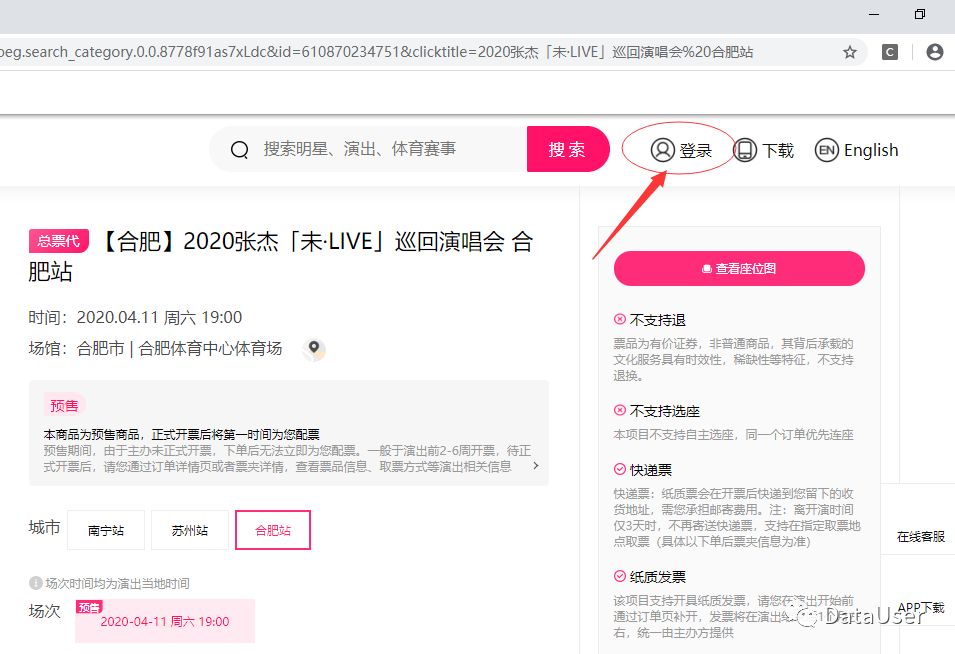Switch to the 苏州站 tab
The height and width of the screenshot is (654, 955).
point(188,531)
